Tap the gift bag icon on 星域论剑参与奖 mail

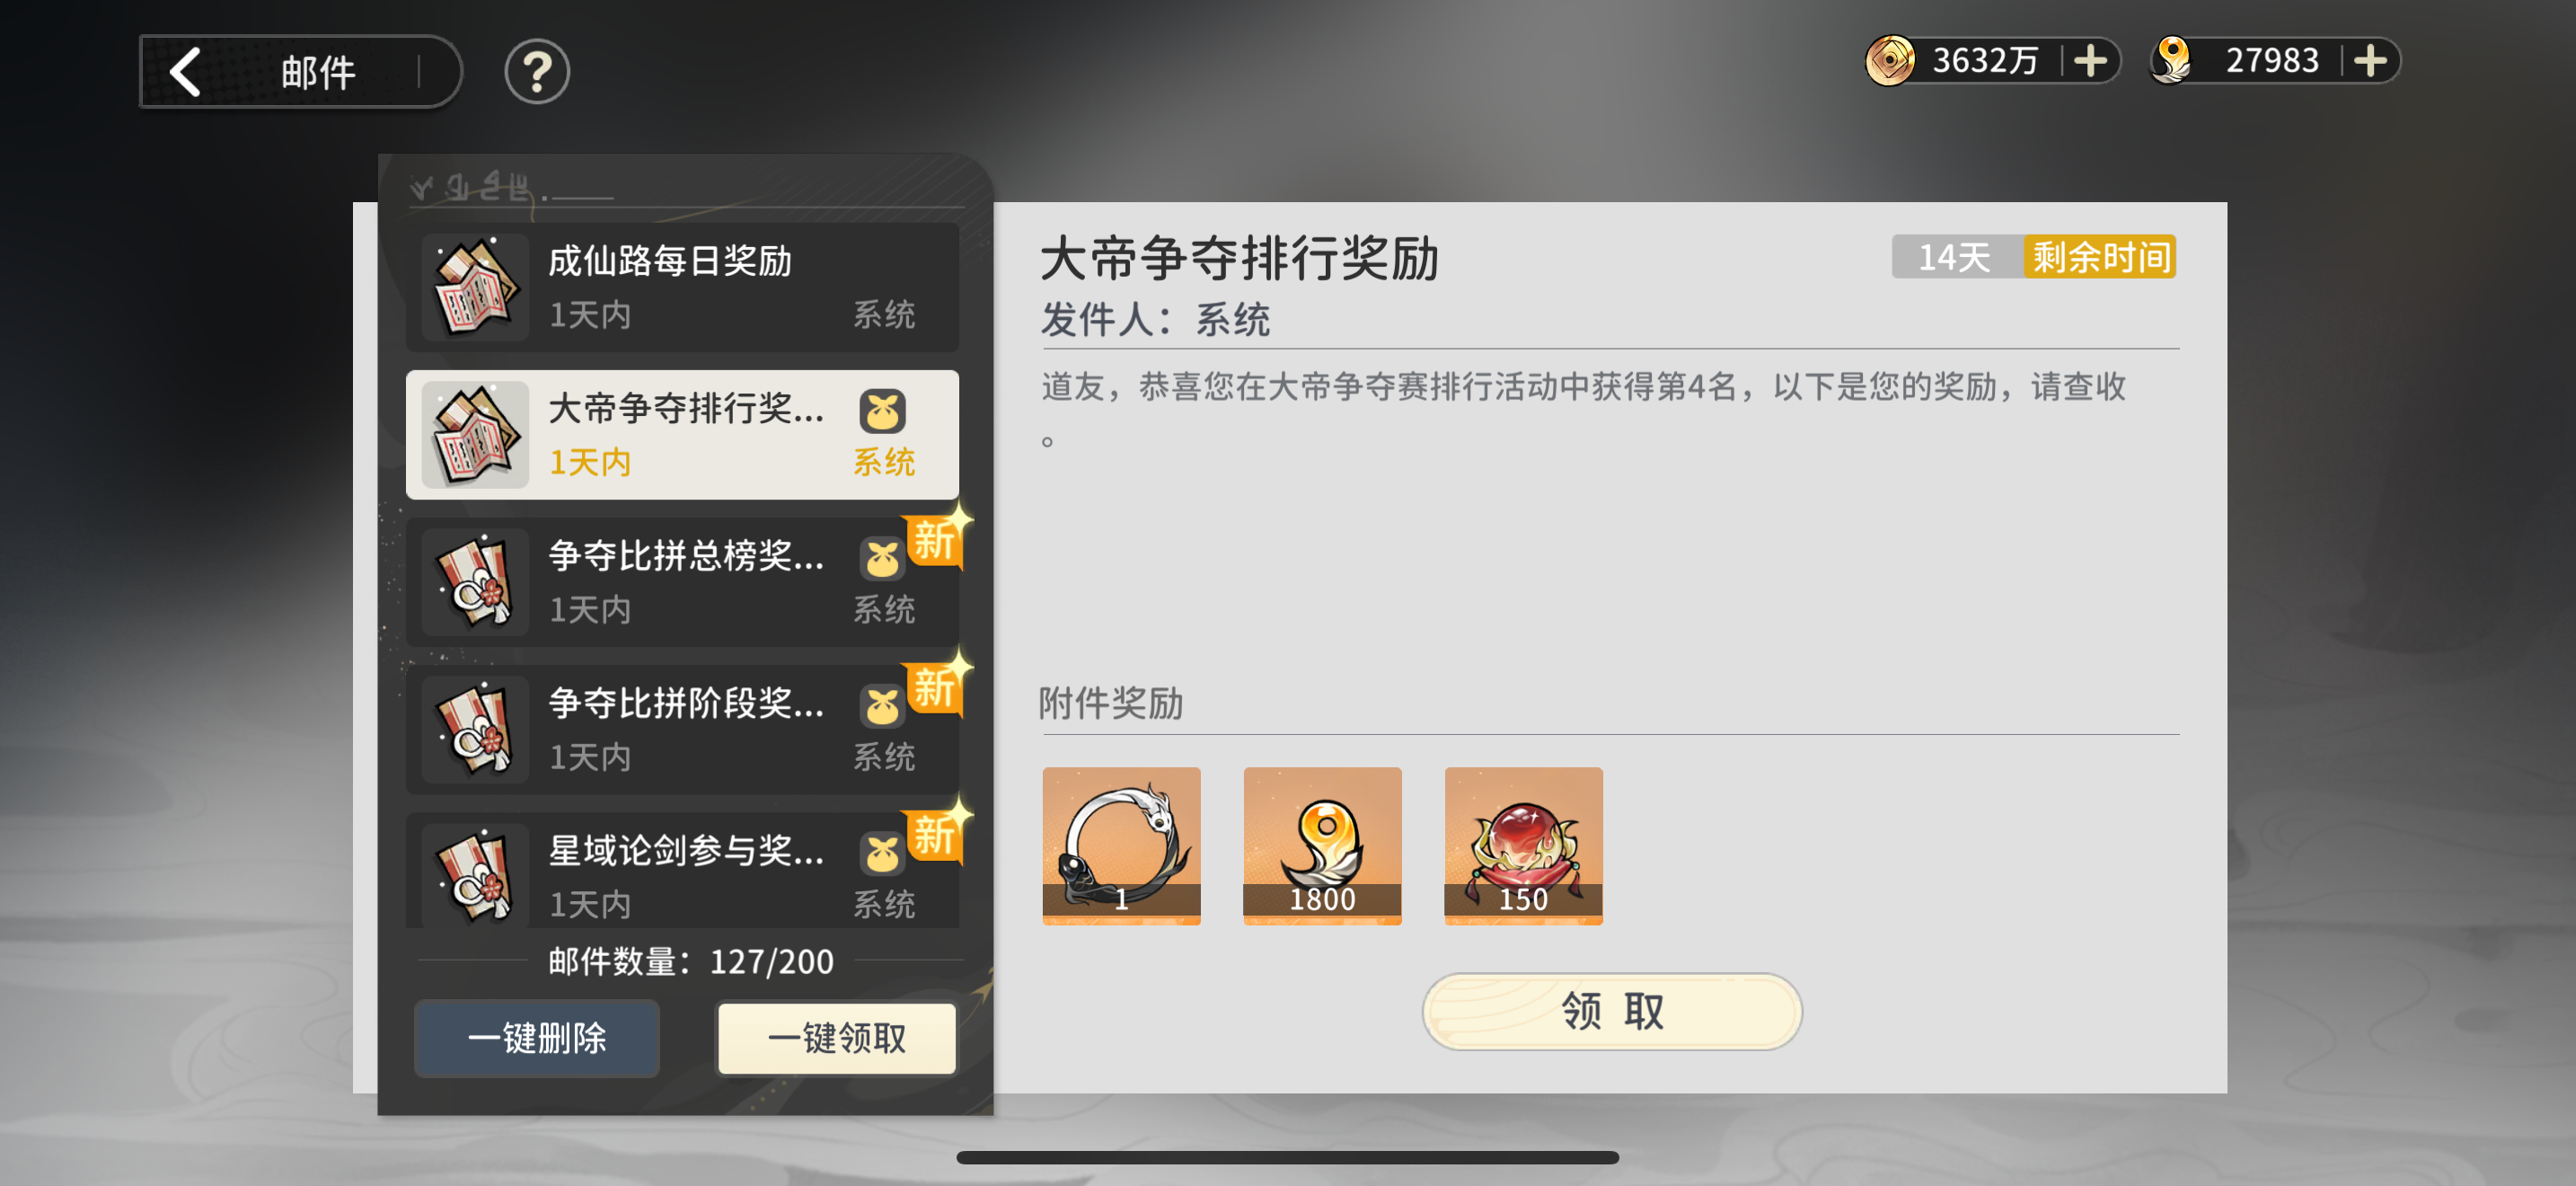coord(882,853)
